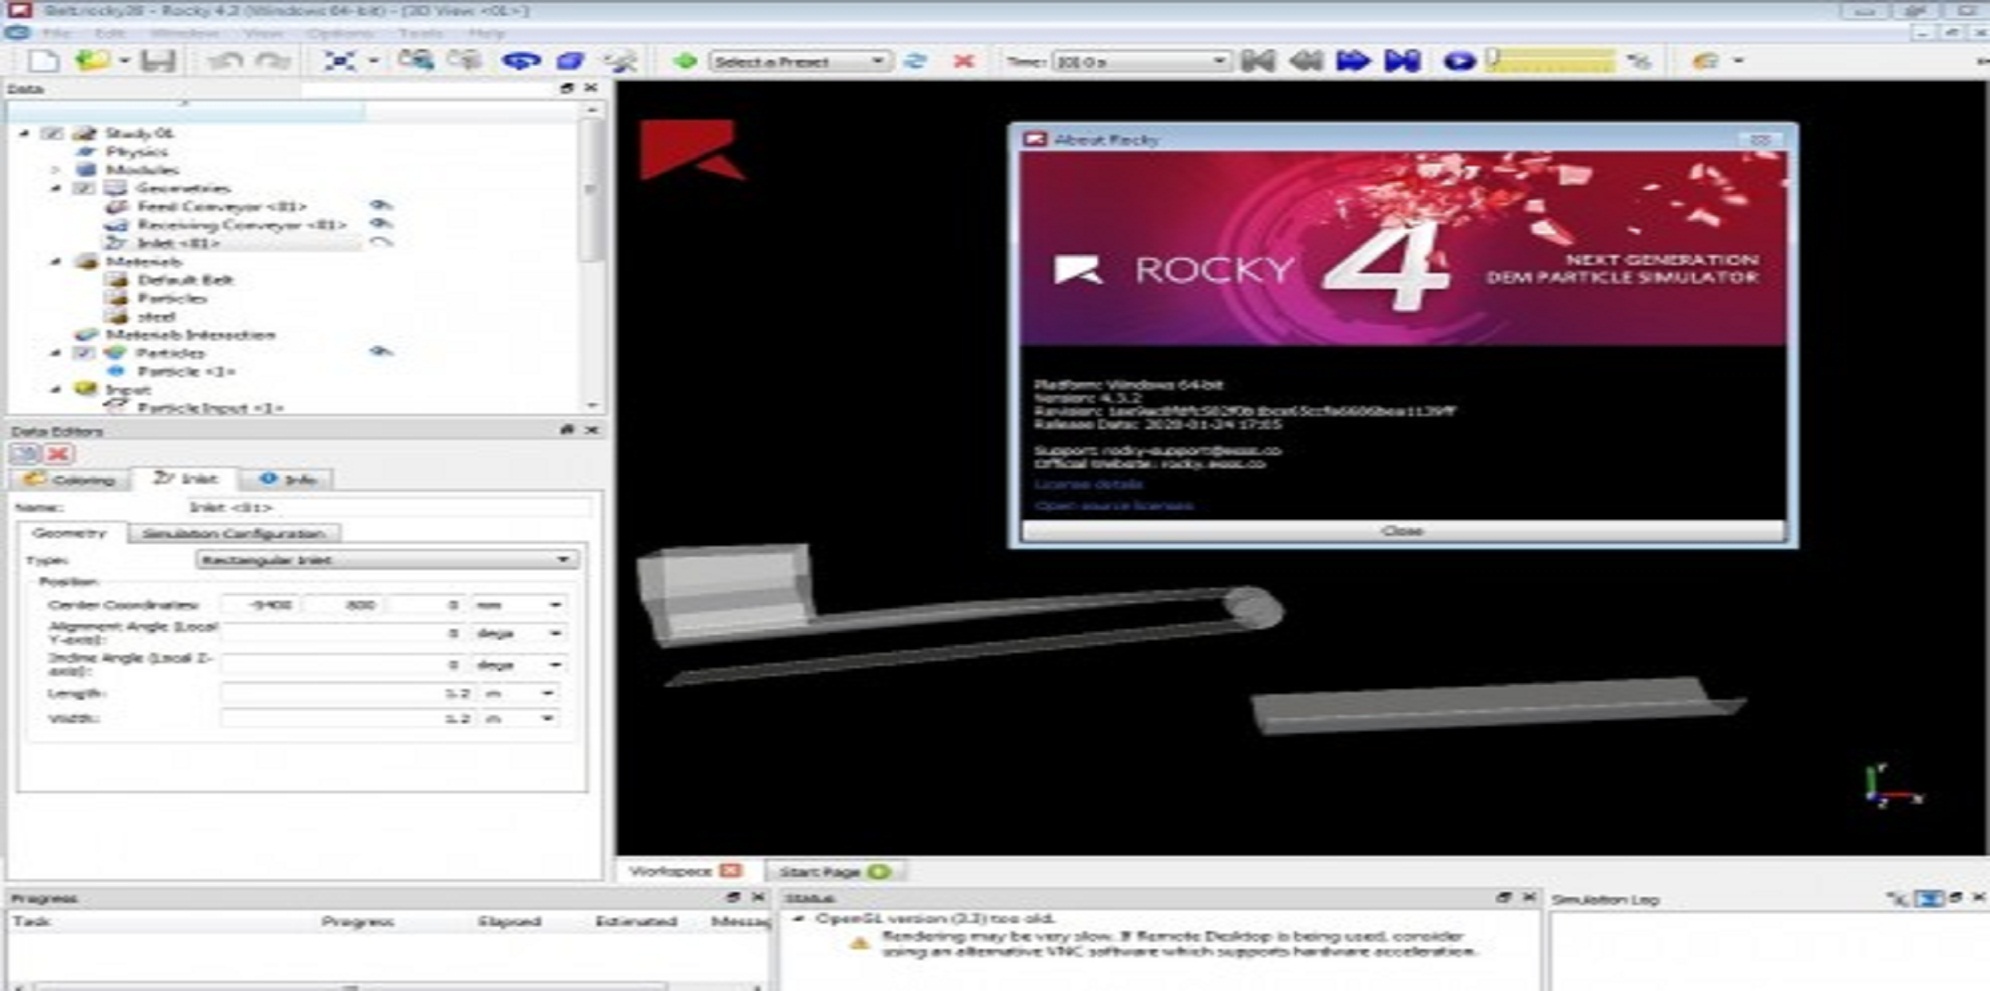Open the Open source licenses link
This screenshot has height=991, width=1990.
(x=1113, y=506)
